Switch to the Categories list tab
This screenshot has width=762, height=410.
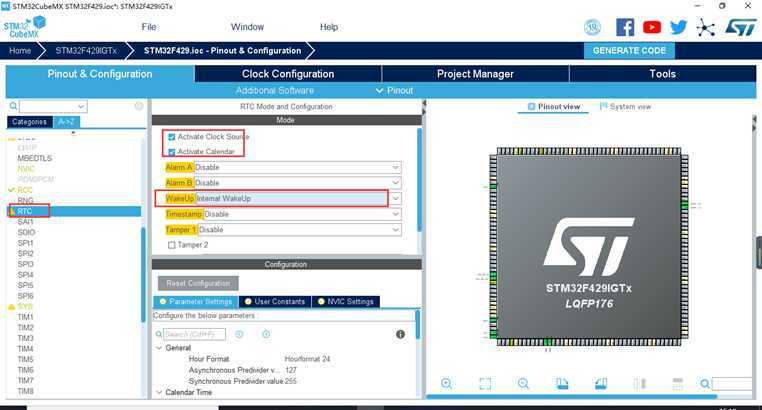[30, 122]
